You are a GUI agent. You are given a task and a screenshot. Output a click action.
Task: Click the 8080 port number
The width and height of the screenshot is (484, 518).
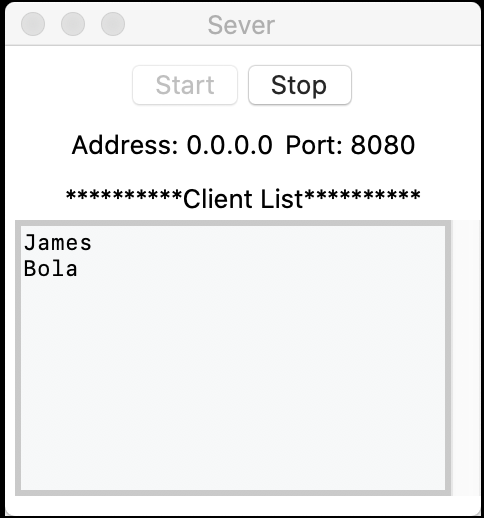(x=383, y=145)
